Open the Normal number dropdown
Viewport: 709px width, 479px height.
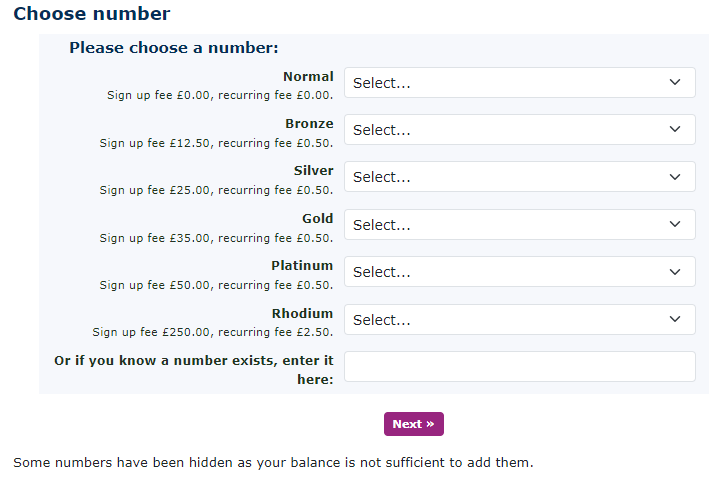coord(519,83)
